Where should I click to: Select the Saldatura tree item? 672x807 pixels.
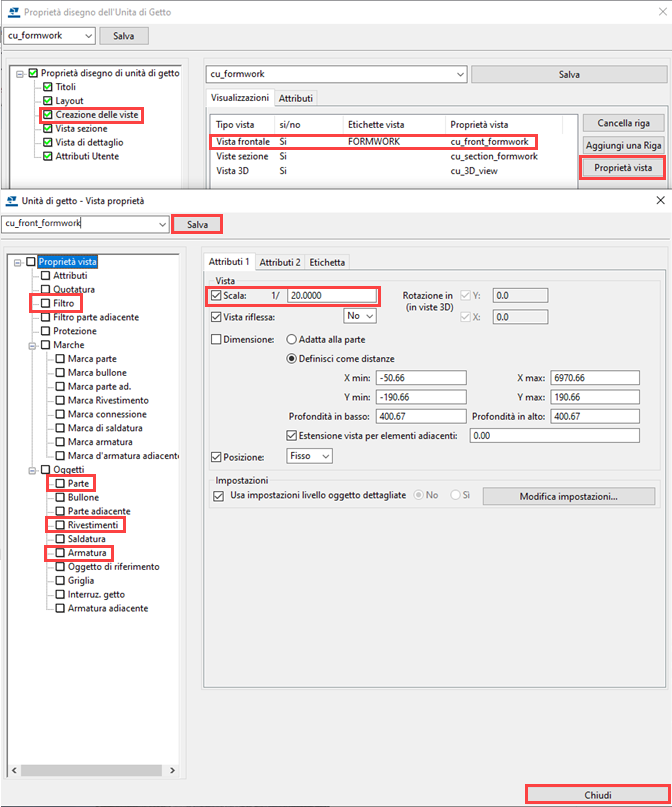click(x=87, y=539)
